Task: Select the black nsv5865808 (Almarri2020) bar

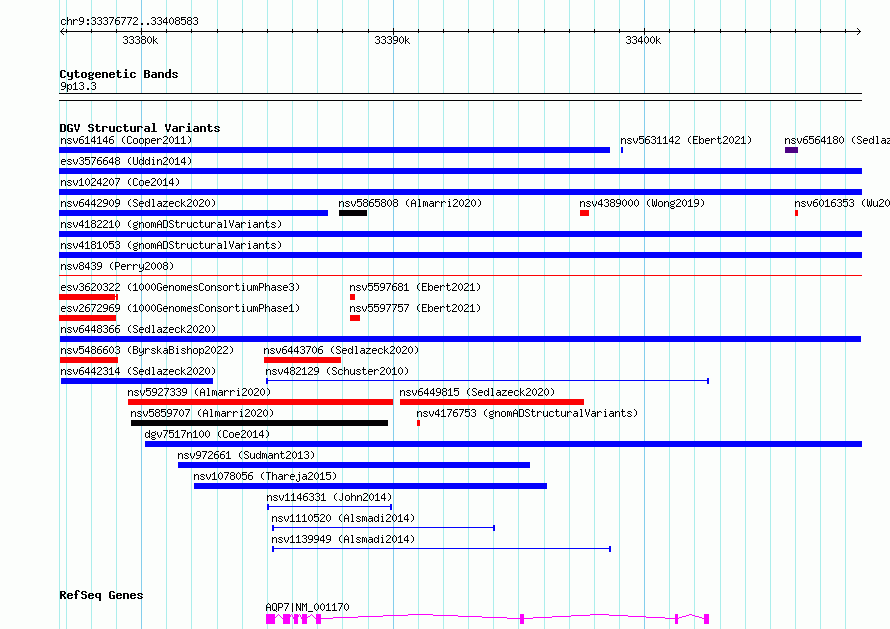Action: (x=353, y=213)
